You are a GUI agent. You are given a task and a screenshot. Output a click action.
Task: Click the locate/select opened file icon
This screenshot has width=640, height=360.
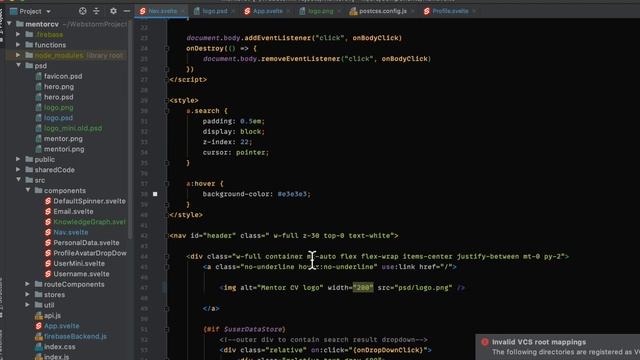coord(82,11)
